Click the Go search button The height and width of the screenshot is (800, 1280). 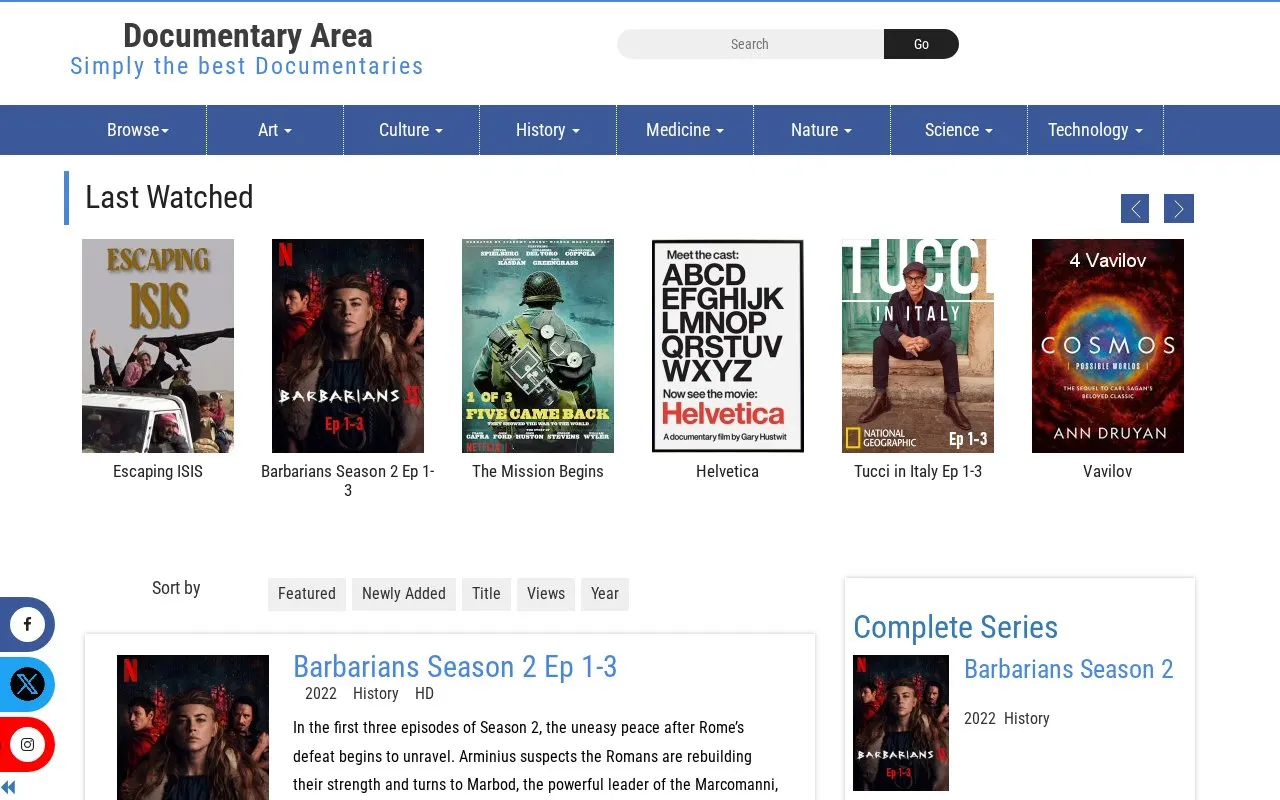[921, 44]
